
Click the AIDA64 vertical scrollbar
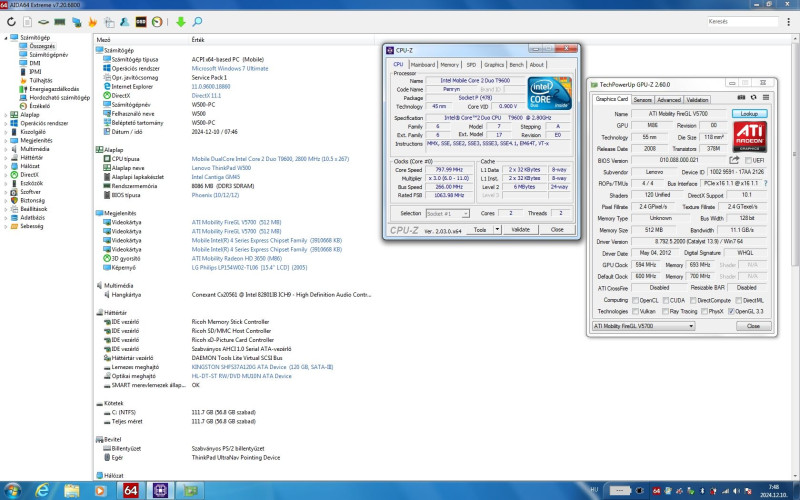pos(795,153)
